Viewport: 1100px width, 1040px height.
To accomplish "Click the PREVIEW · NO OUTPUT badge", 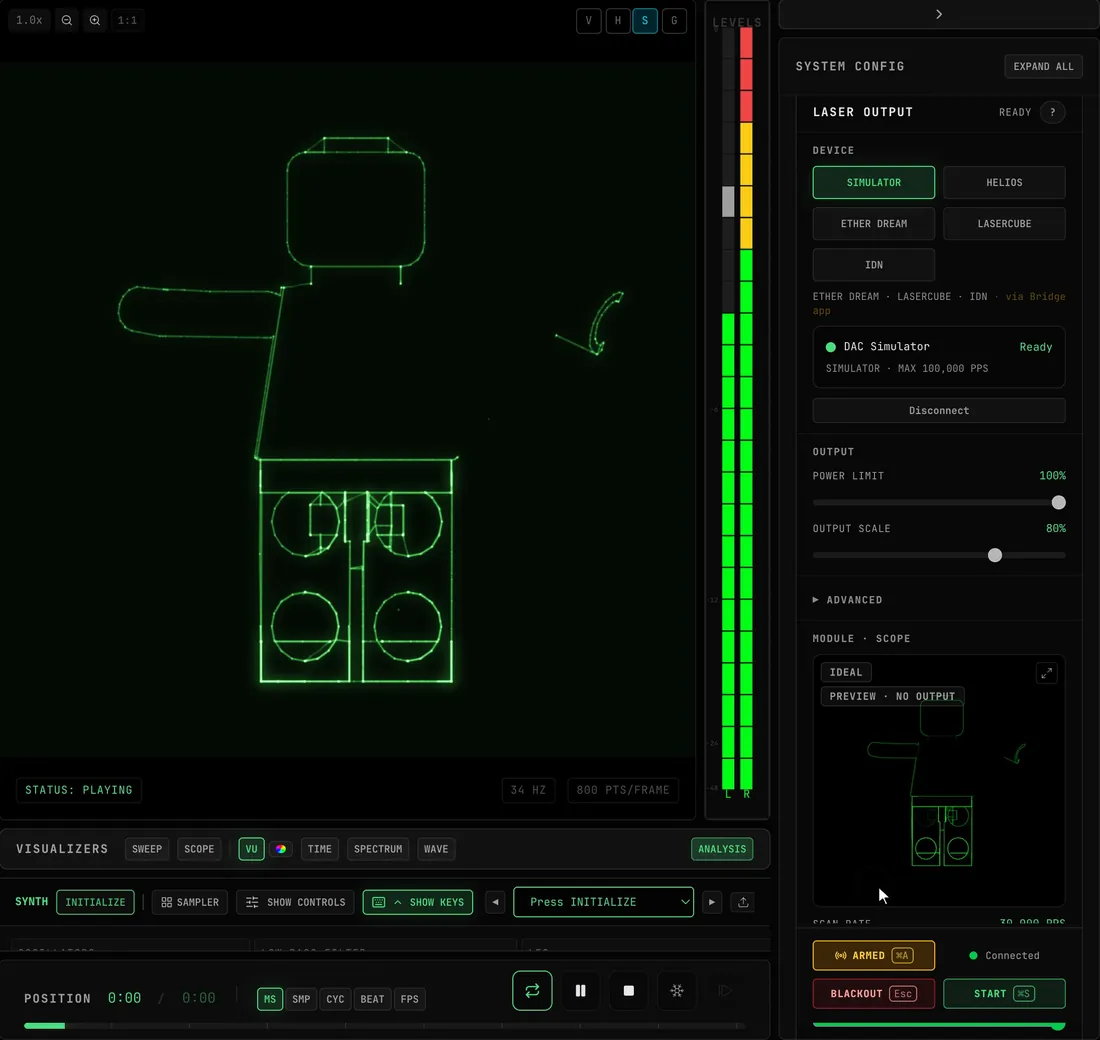I will (x=892, y=696).
